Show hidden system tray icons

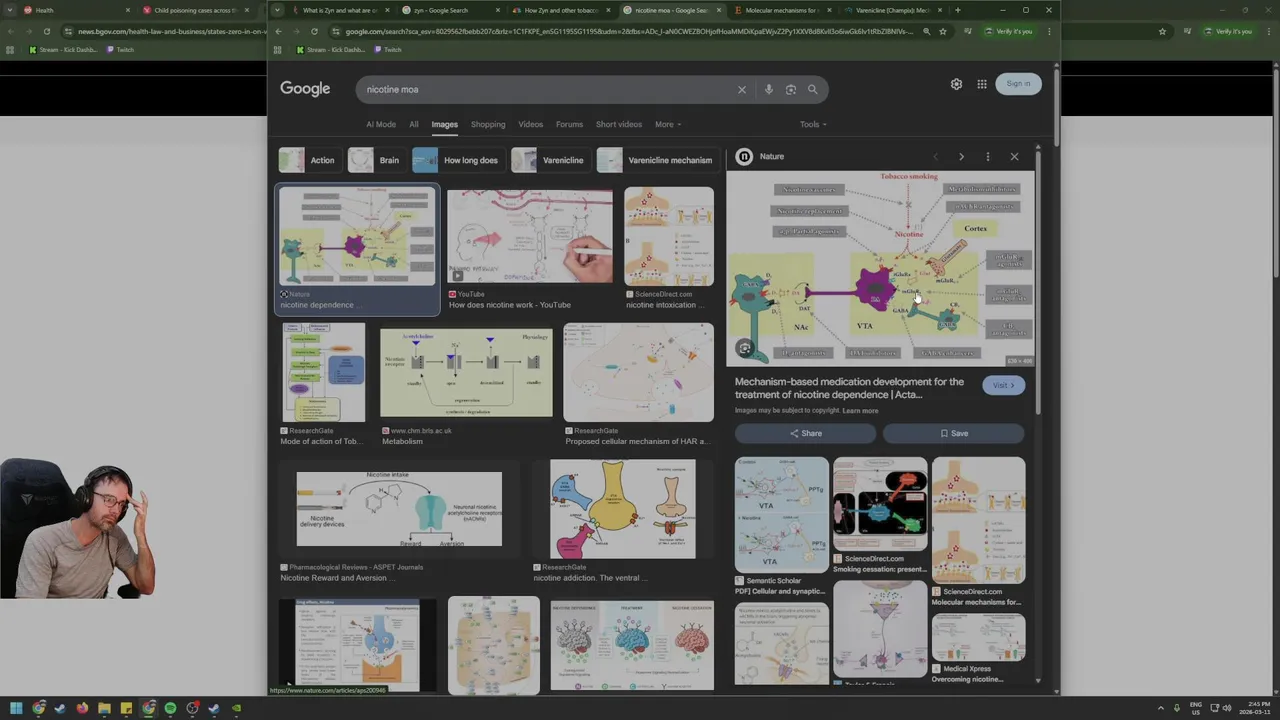click(x=1161, y=708)
